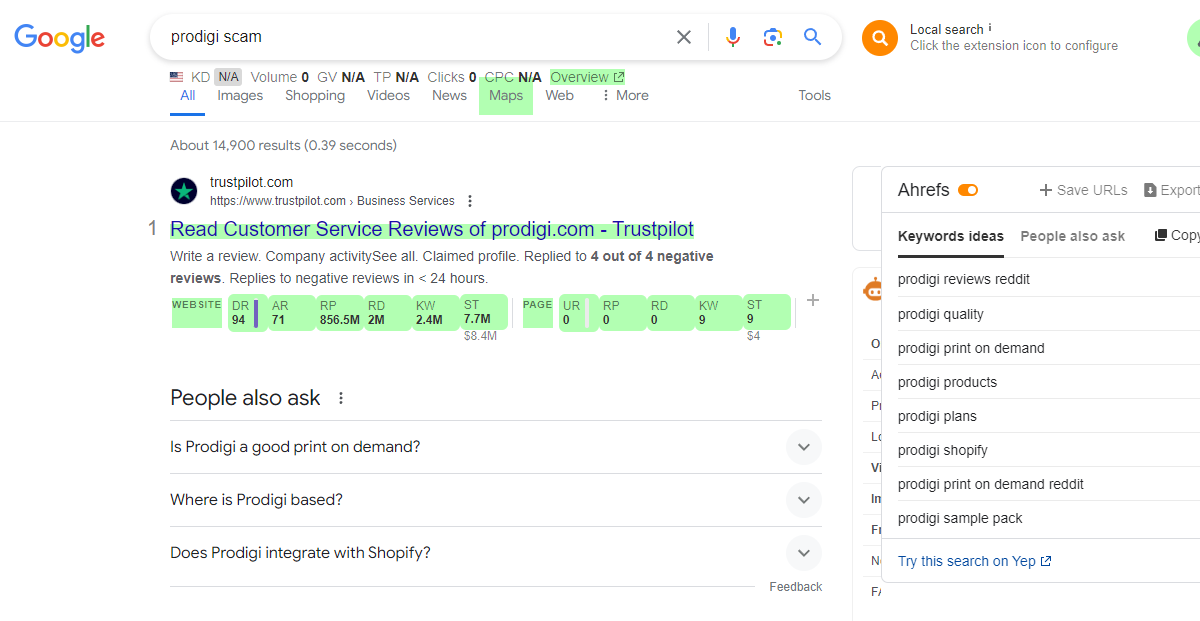Open 'Try this search on Yep' link
The height and width of the screenshot is (621, 1200).
(x=975, y=561)
